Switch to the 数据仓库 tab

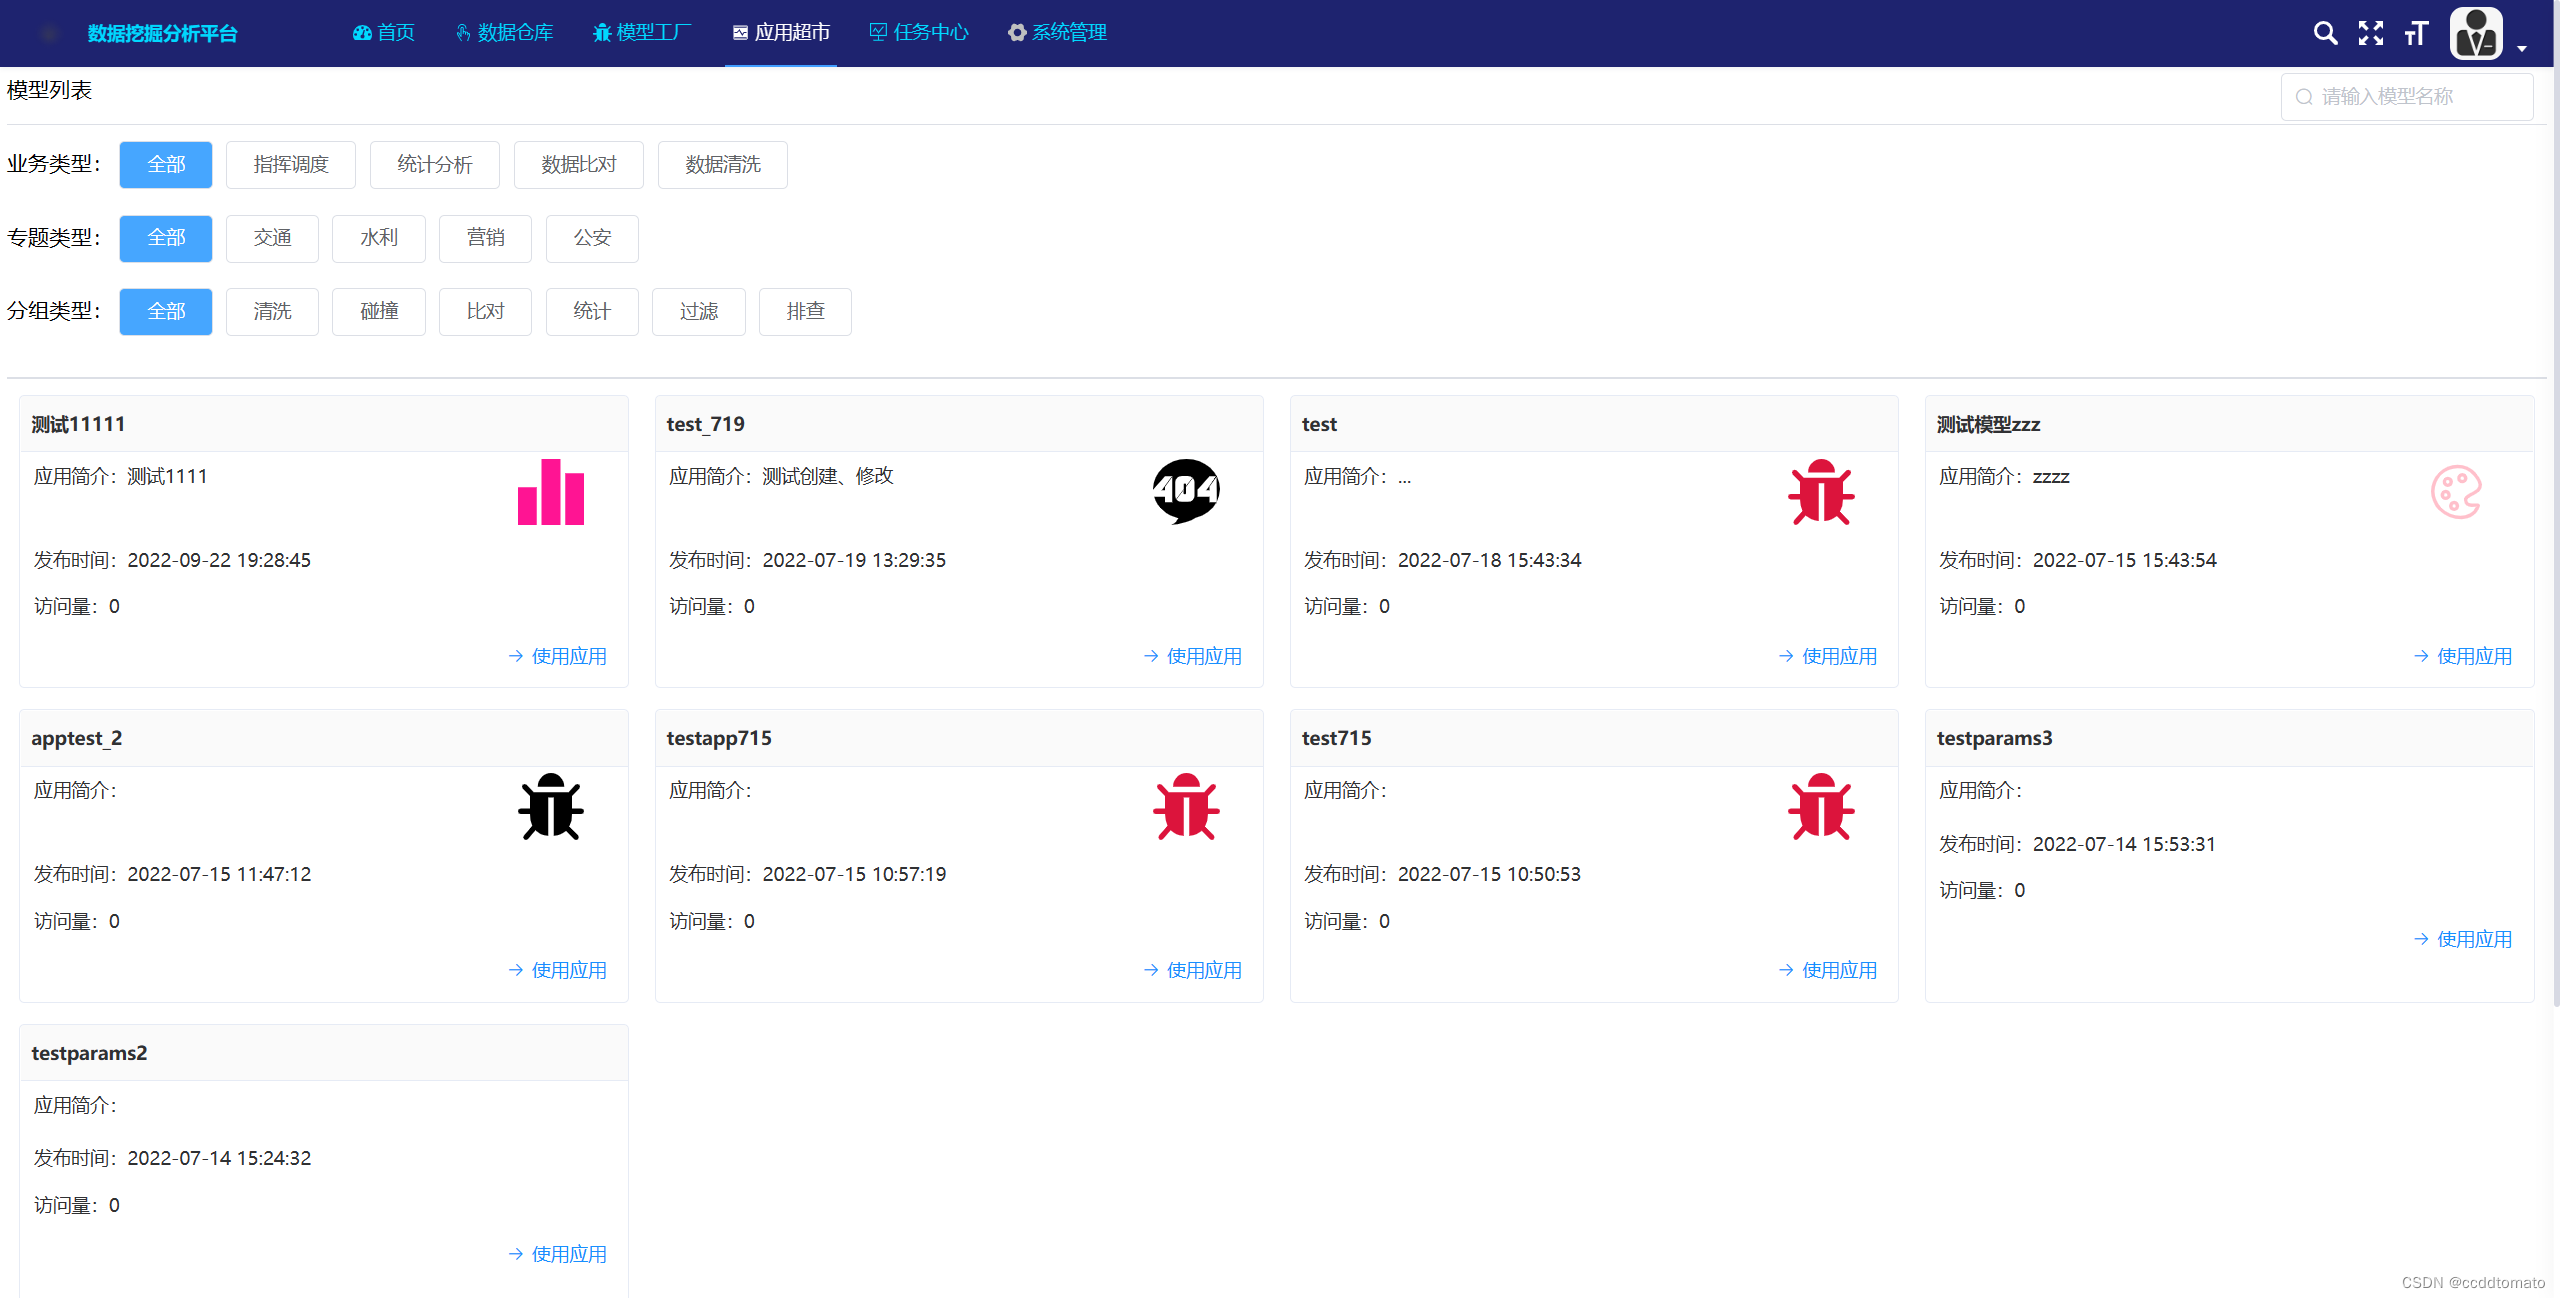click(504, 33)
